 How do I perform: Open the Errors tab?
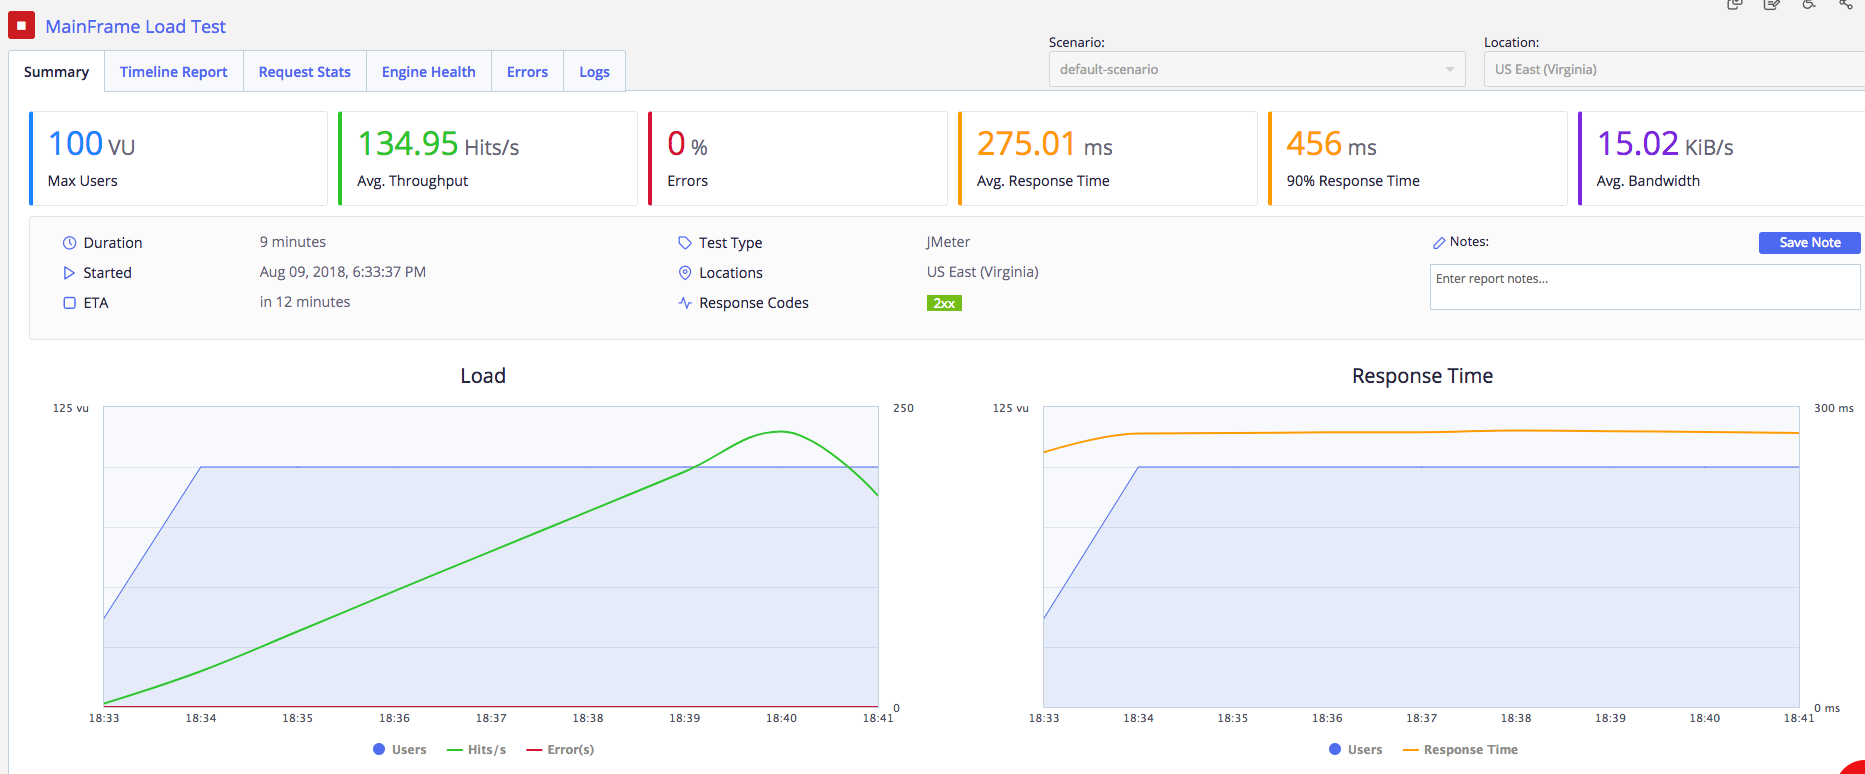click(527, 72)
